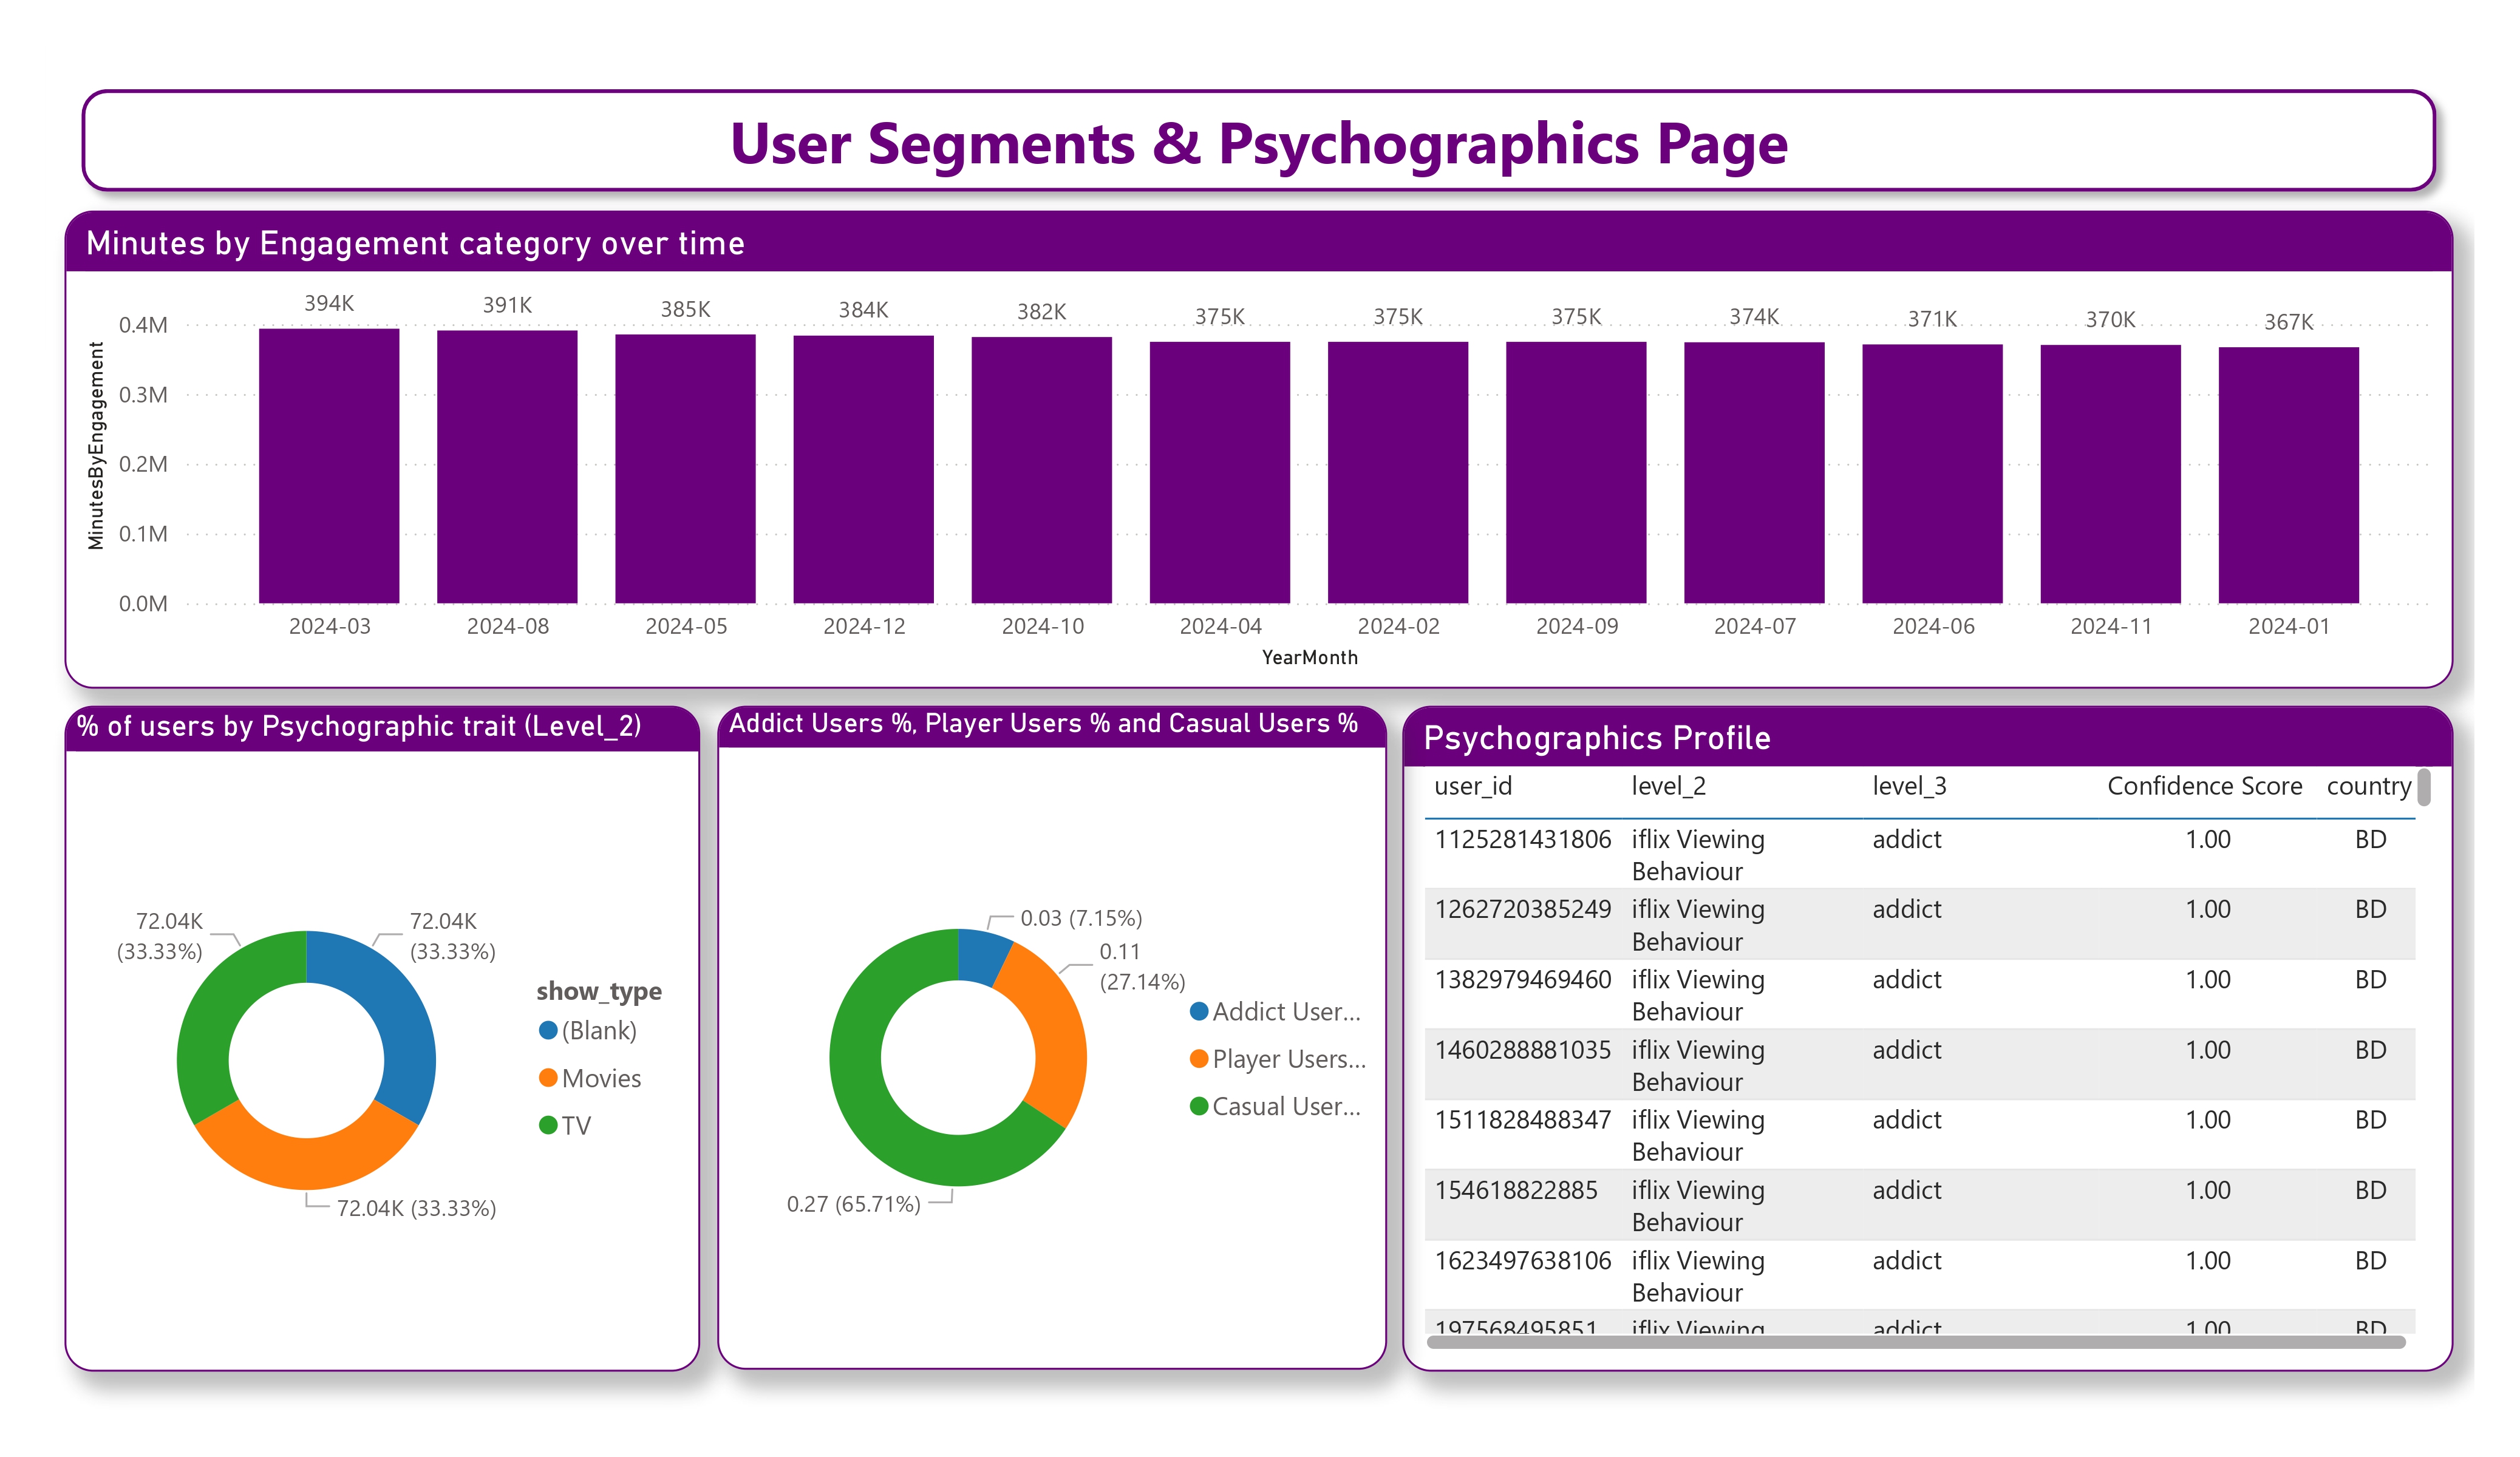
Task: Select the Addict Users legend dot
Action: [1199, 1011]
